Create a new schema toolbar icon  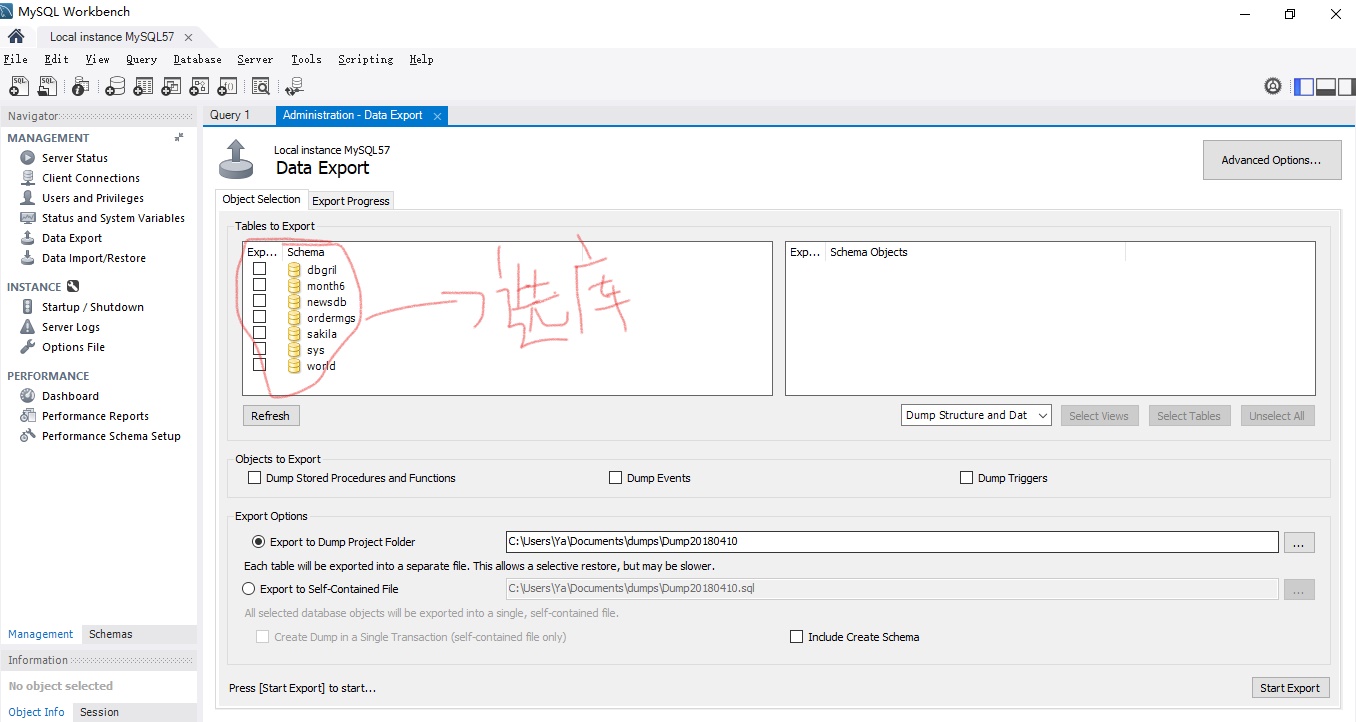(115, 86)
